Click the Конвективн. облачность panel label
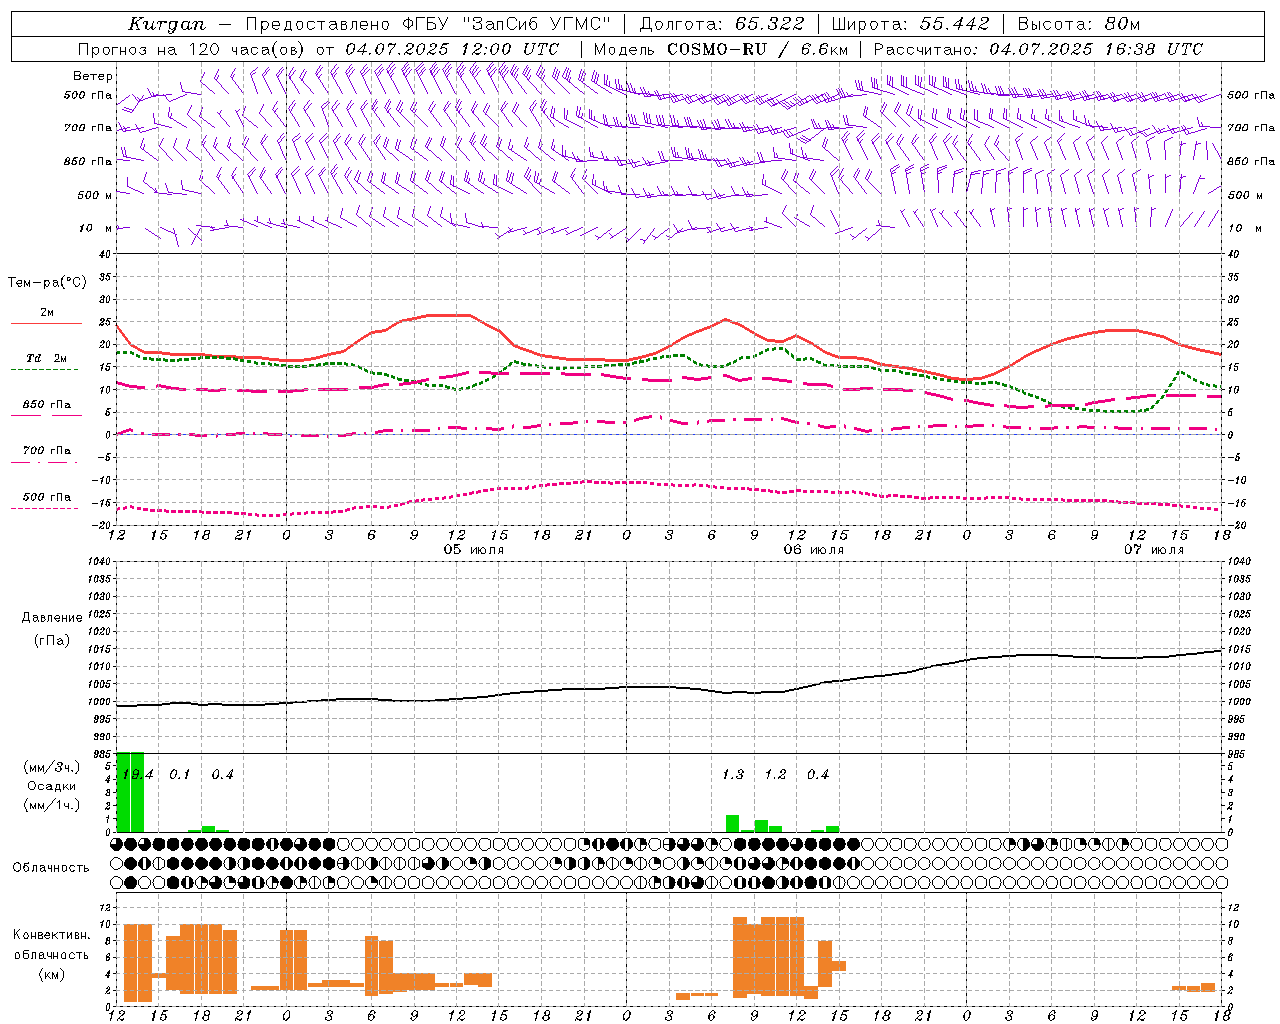Viewport: 1280px width, 1024px height. coord(51,944)
